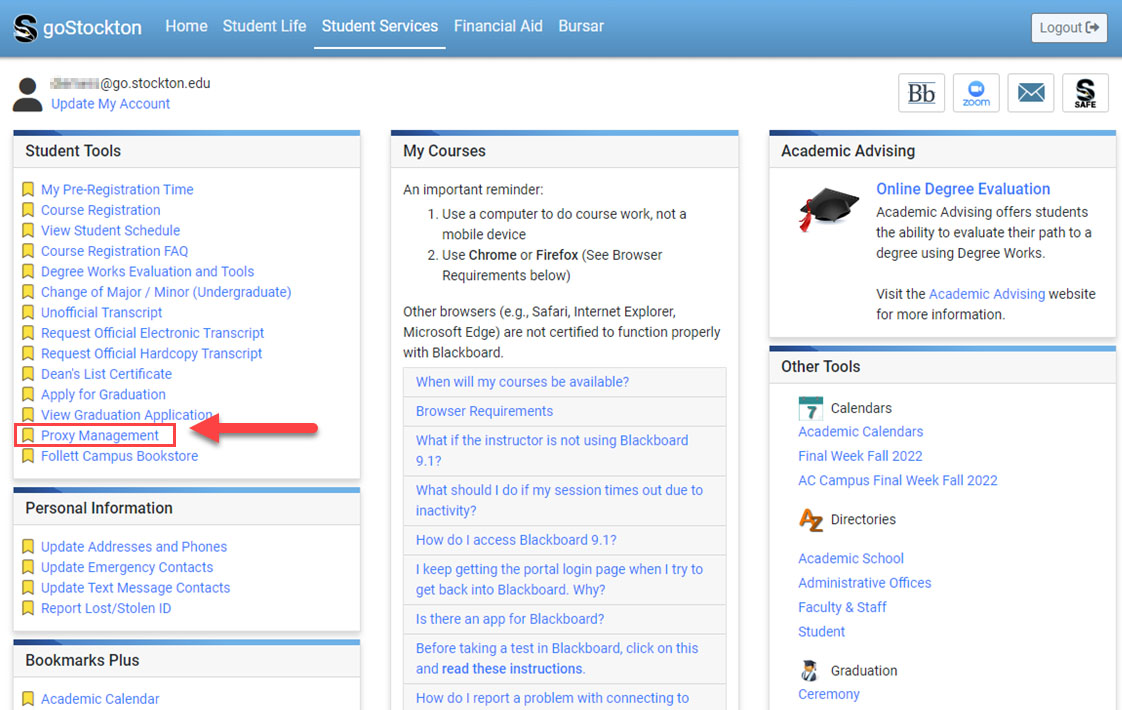This screenshot has width=1122, height=710.
Task: Open Update Text Message Contacts link
Action: coord(135,588)
